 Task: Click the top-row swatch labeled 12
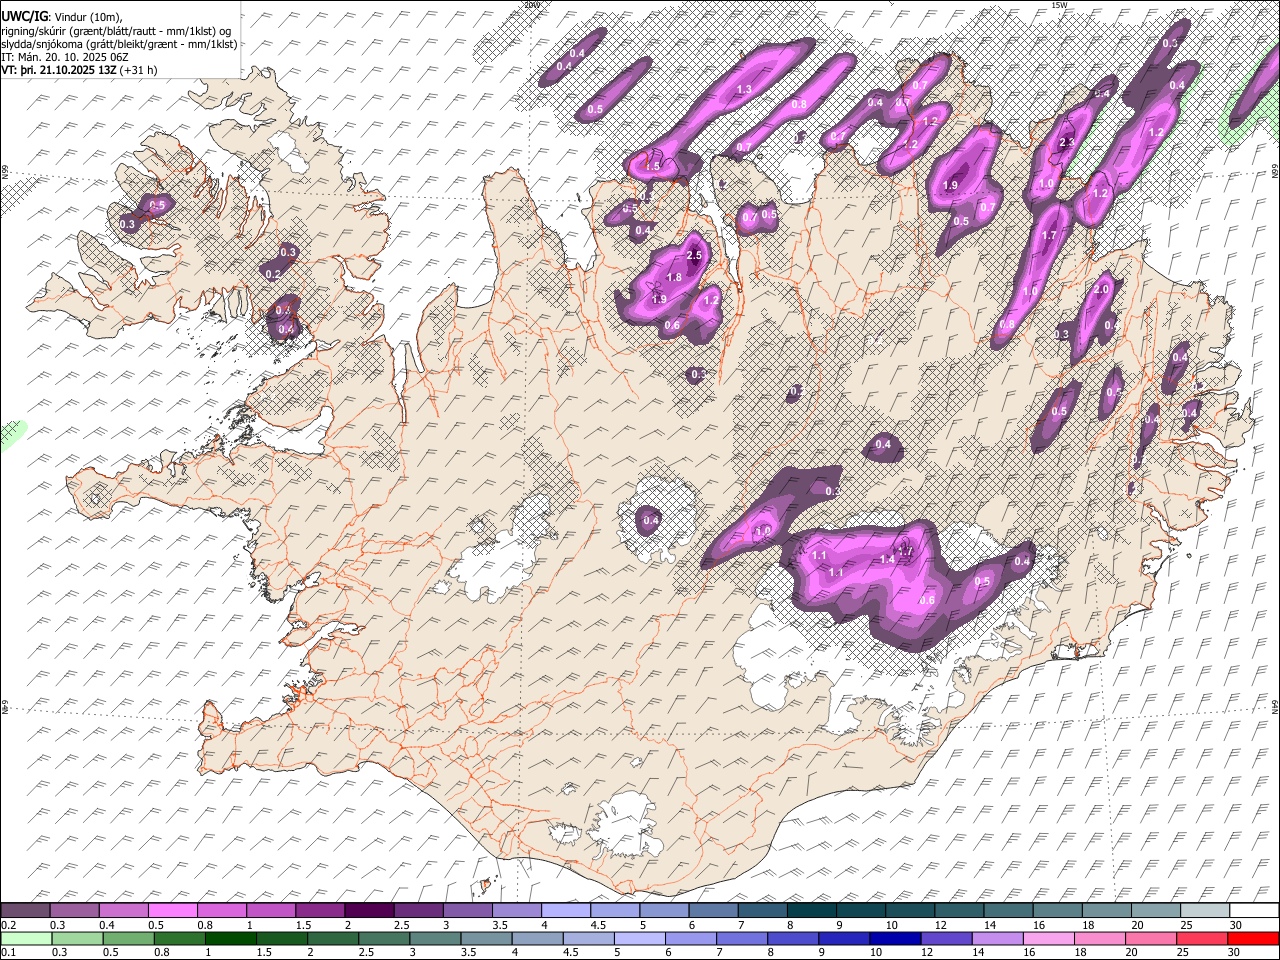(960, 911)
